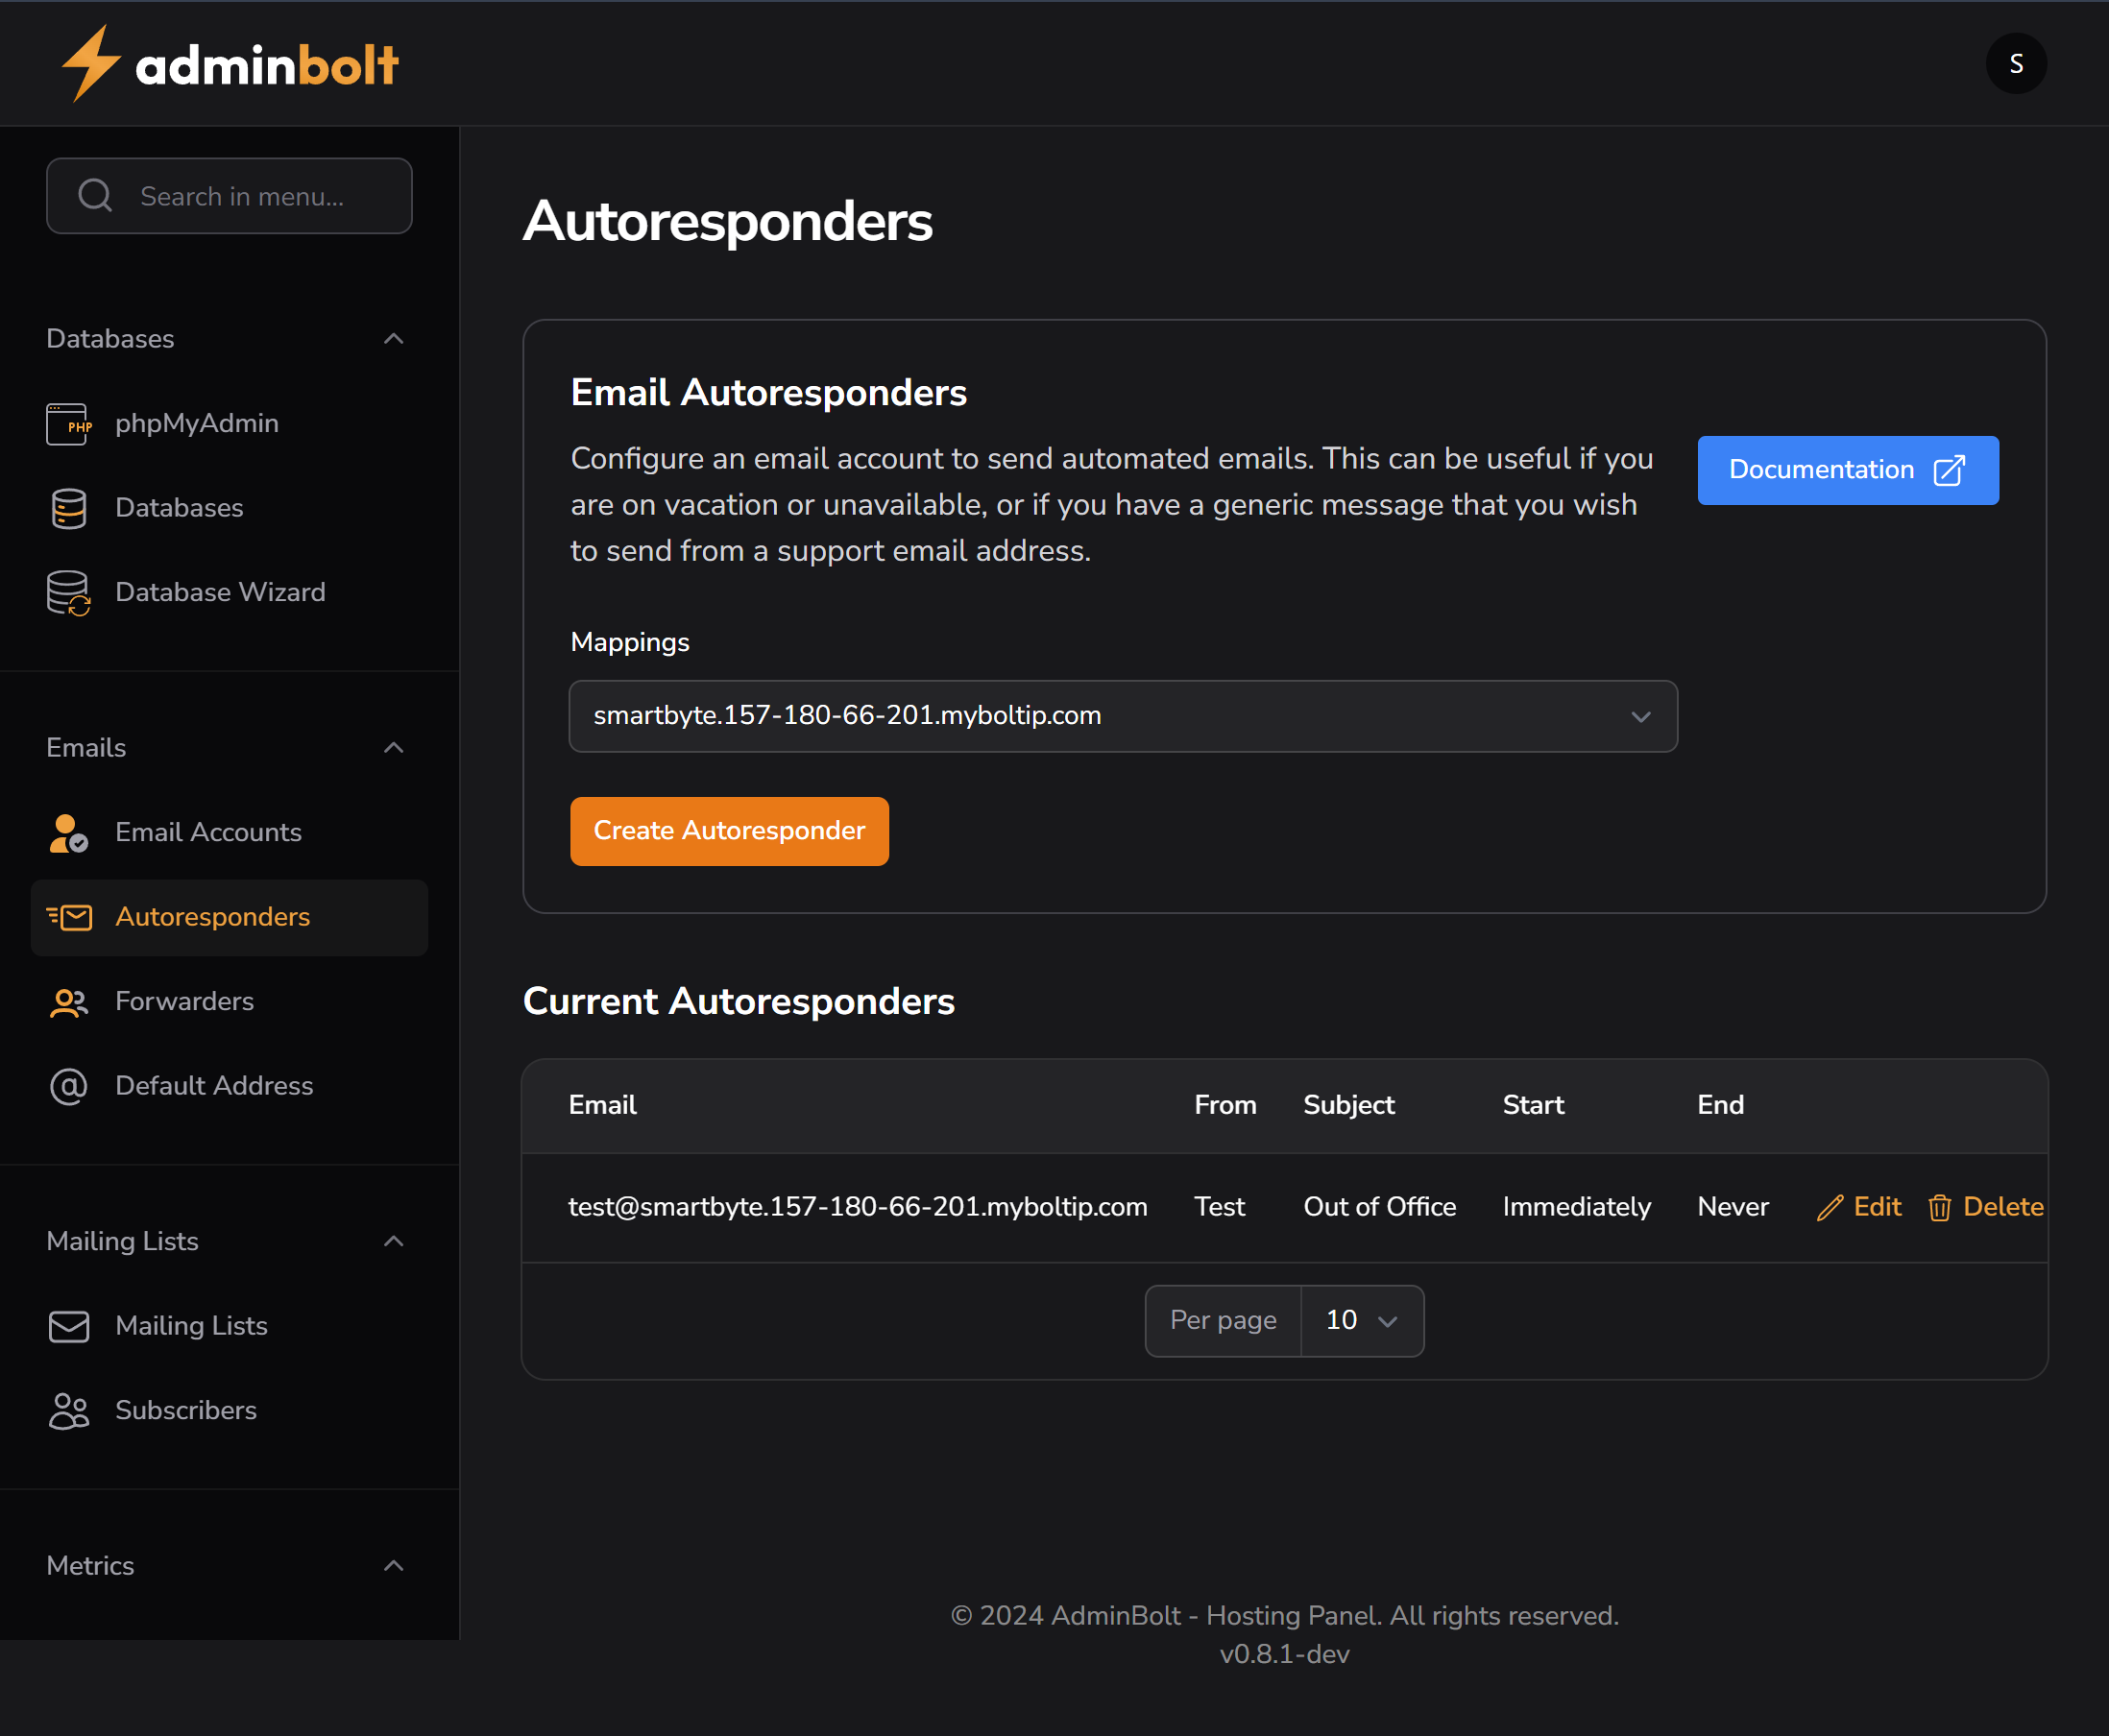Collapse the Emails section
This screenshot has height=1736, width=2109.
[x=393, y=747]
